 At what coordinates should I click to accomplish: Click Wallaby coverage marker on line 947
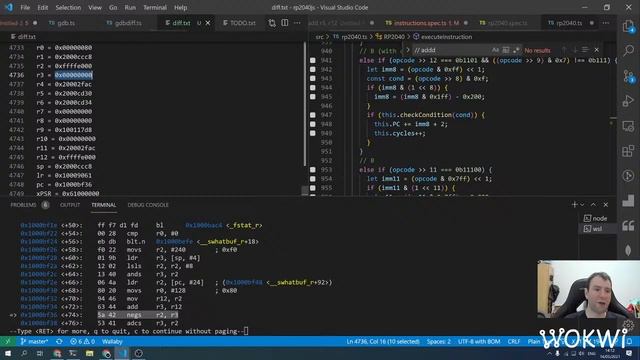[313, 115]
